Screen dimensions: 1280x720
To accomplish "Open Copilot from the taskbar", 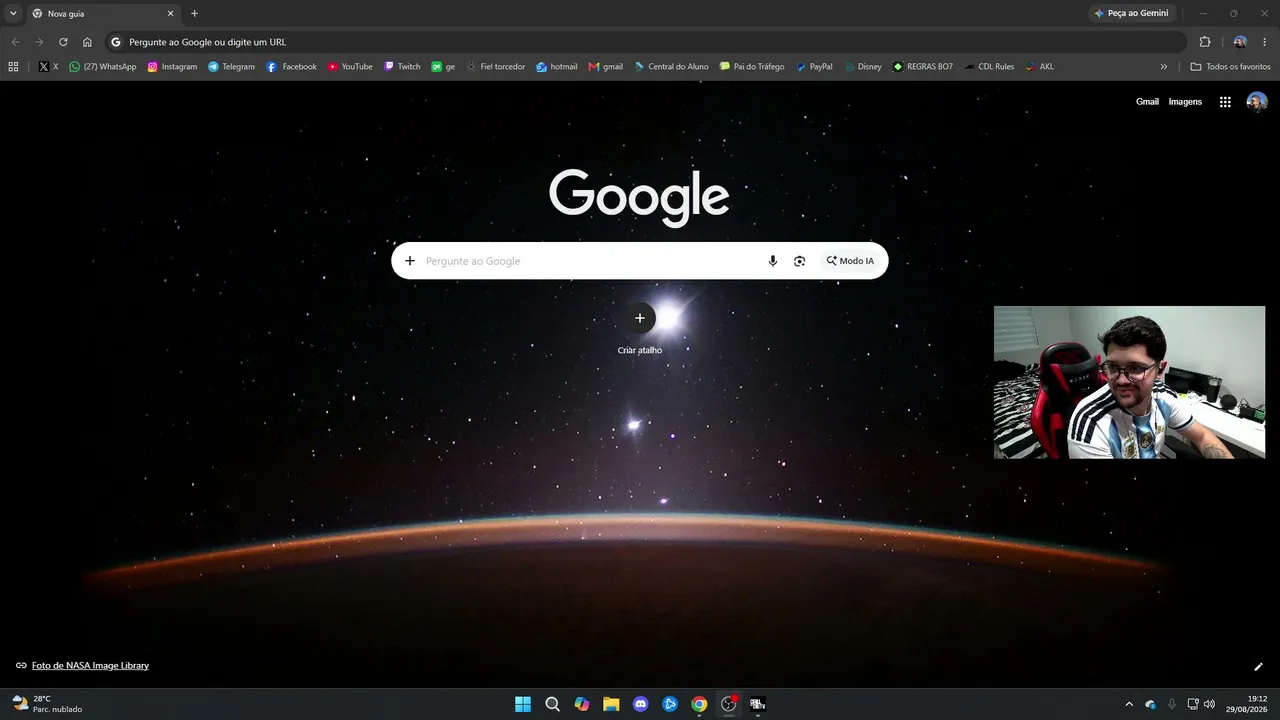I will 582,704.
